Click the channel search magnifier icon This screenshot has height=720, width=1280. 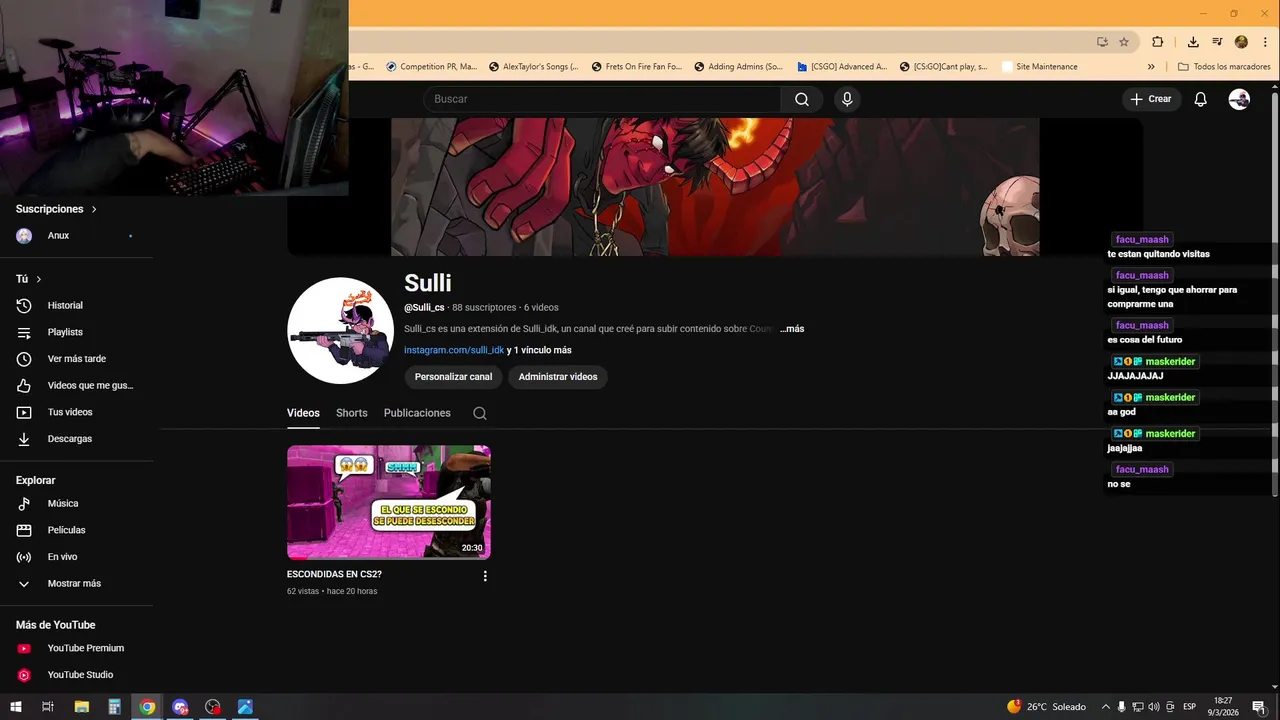click(x=480, y=413)
